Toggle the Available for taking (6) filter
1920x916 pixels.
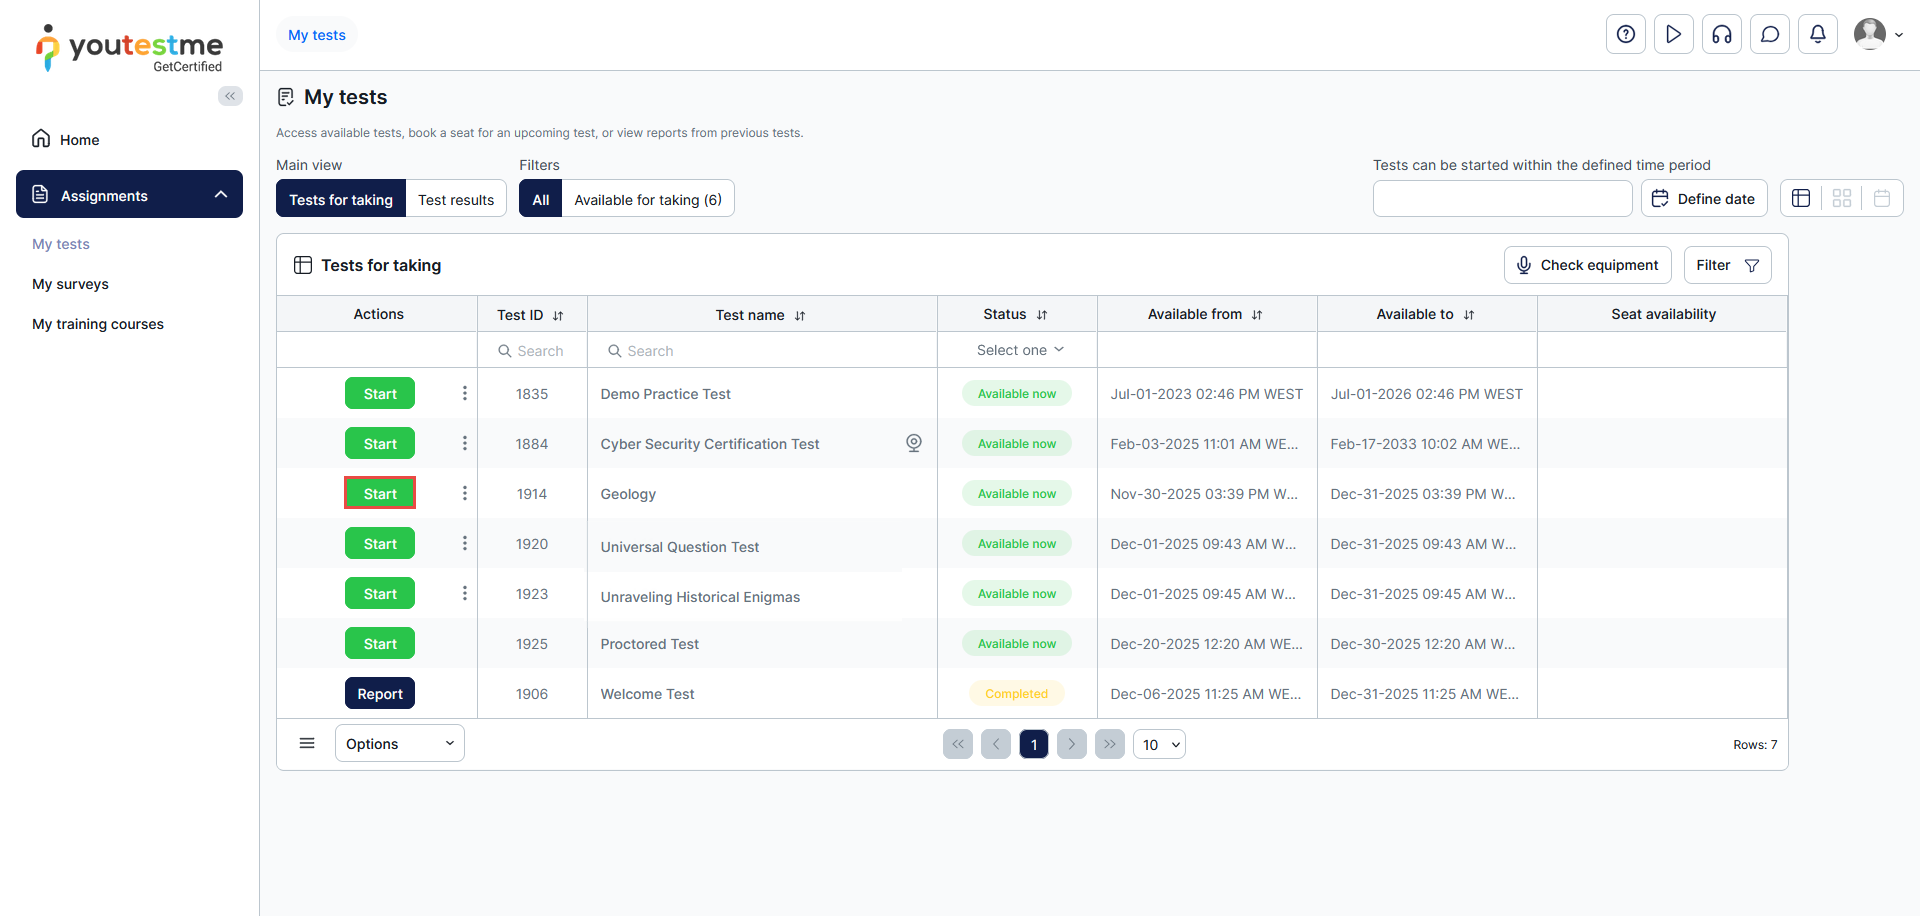(647, 199)
